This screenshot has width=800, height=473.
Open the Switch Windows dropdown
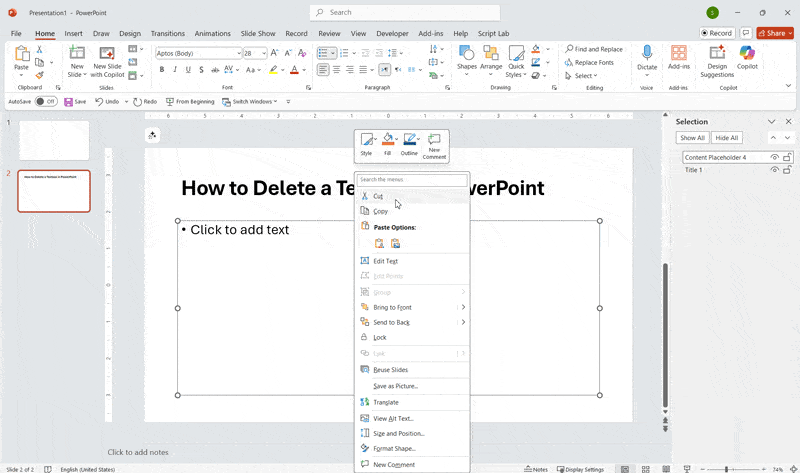pyautogui.click(x=254, y=101)
